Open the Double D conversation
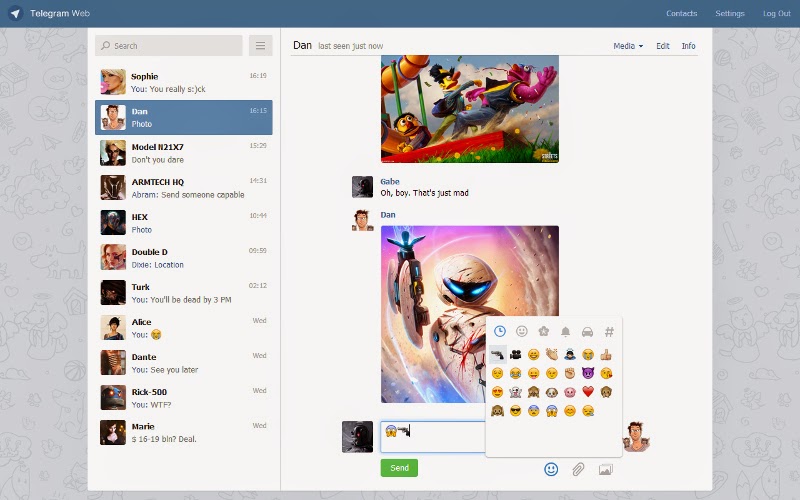This screenshot has width=800, height=500. click(184, 258)
